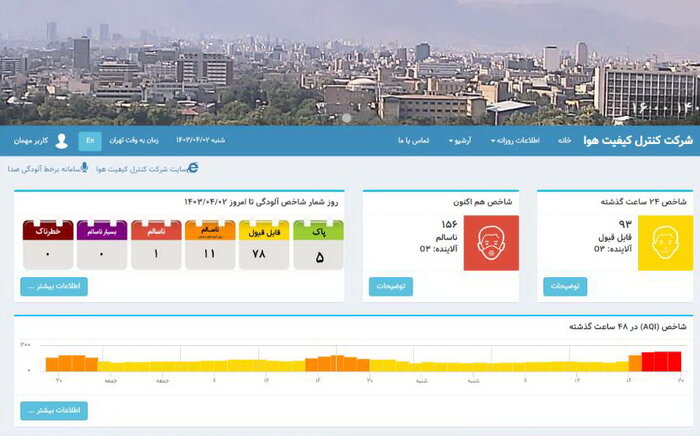Click the شاخص (AQI) در ۴۸ ساعت گذشته heading
The width and height of the screenshot is (700, 436).
tap(628, 327)
